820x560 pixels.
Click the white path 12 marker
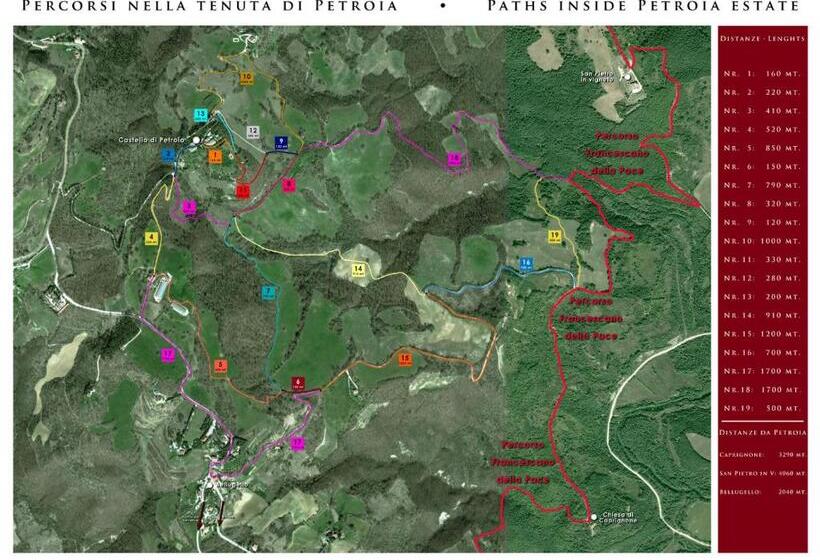(253, 132)
